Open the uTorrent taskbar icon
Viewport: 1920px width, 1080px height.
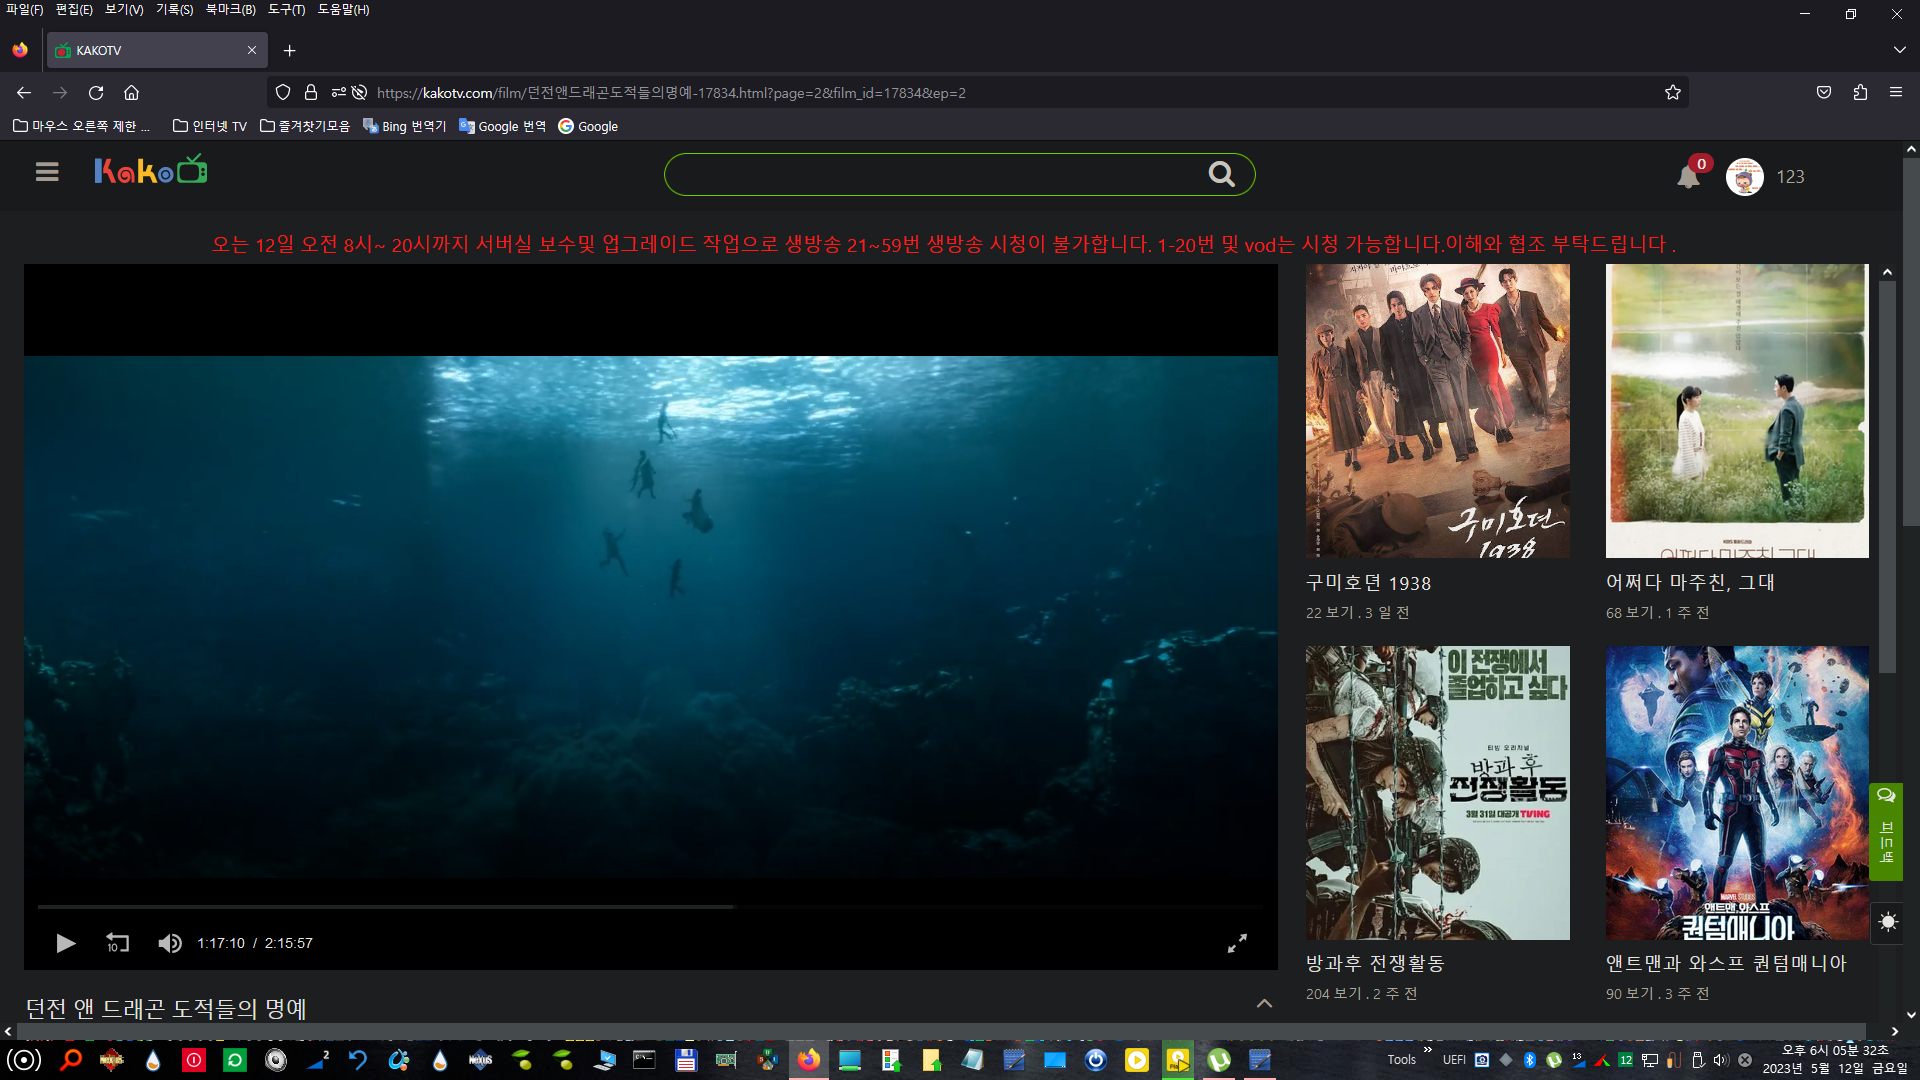pos(1219,1060)
